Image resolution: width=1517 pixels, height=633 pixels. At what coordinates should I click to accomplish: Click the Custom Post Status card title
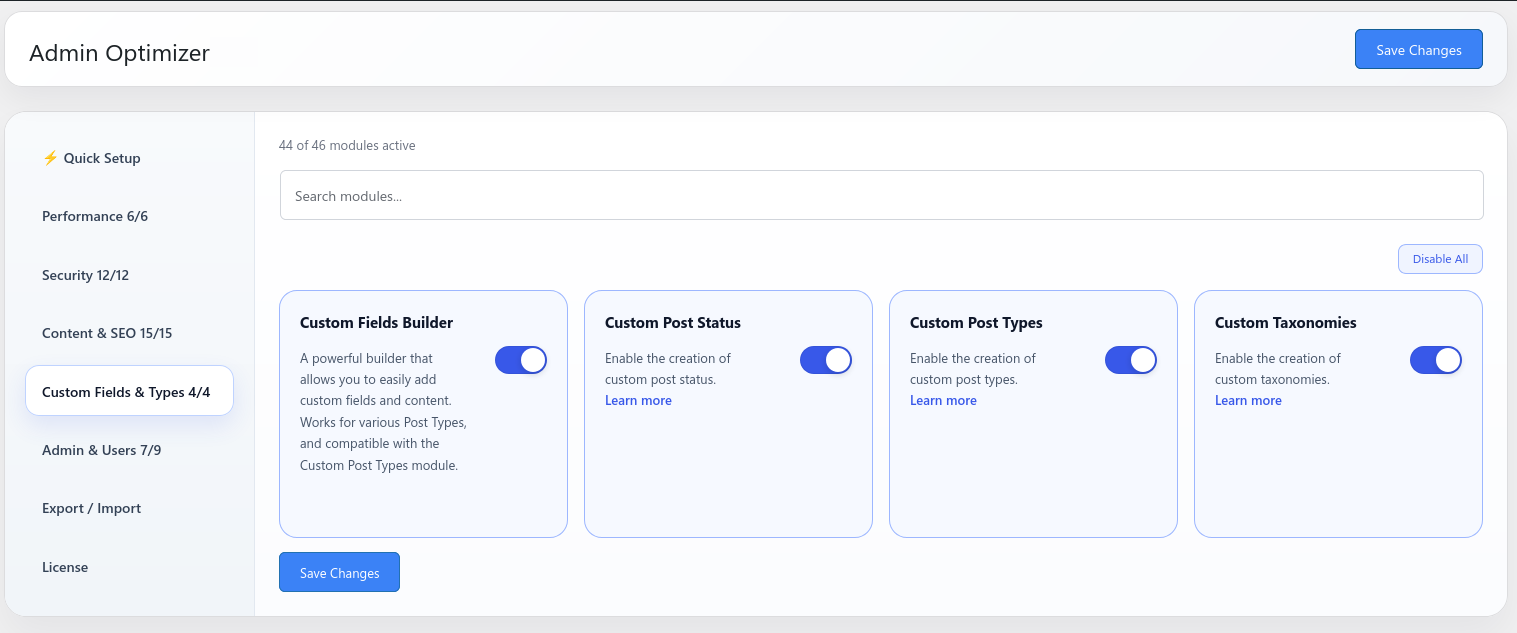(x=673, y=323)
